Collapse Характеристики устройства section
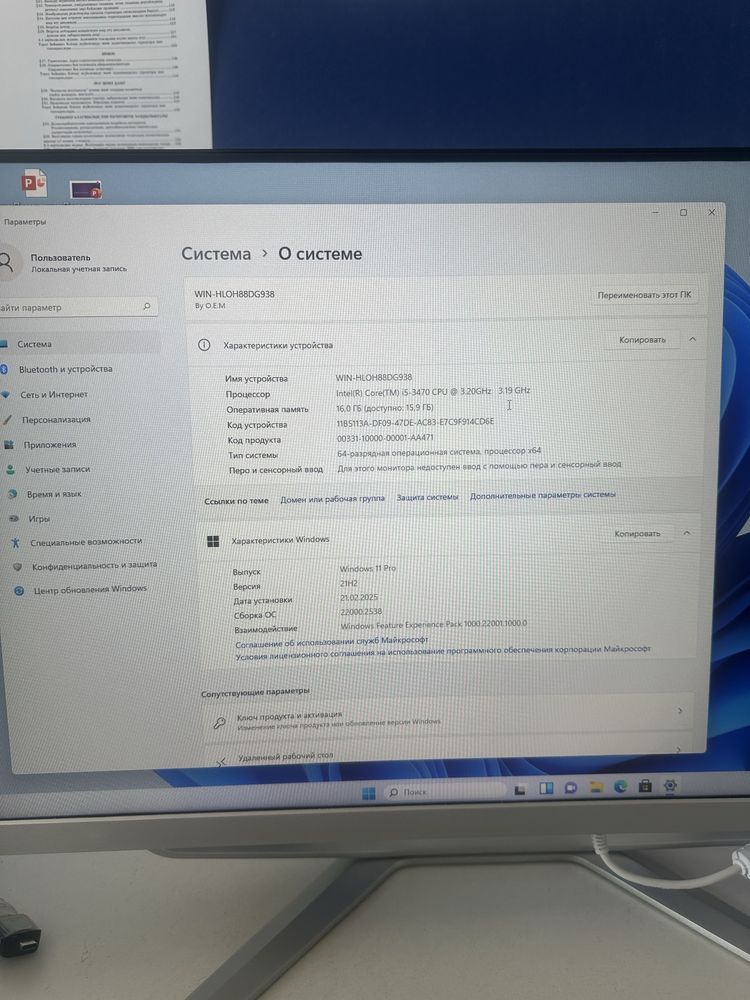The width and height of the screenshot is (750, 1000). pyautogui.click(x=693, y=339)
